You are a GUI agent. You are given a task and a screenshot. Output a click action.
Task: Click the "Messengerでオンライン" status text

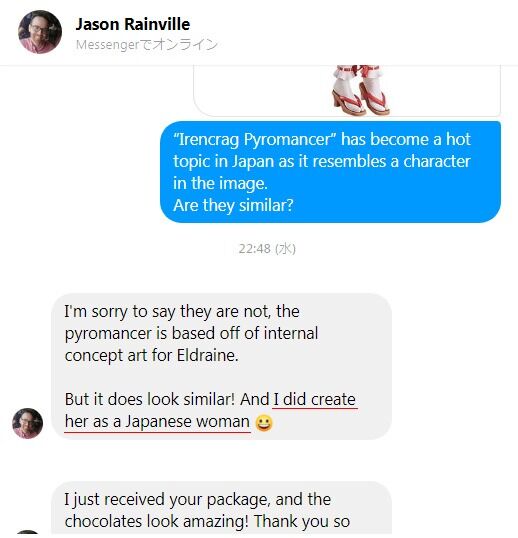click(147, 45)
